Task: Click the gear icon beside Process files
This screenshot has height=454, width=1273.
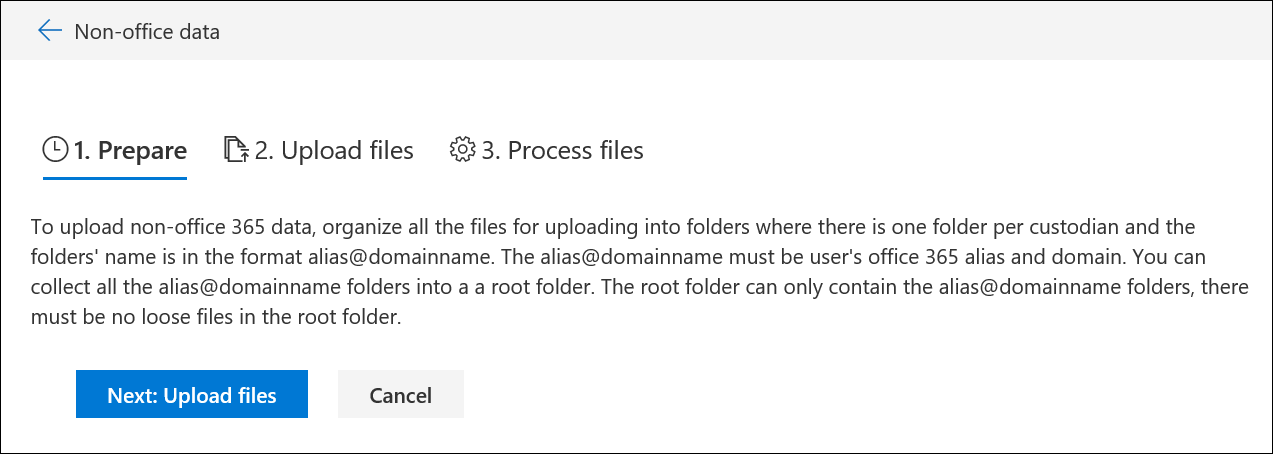Action: [x=462, y=150]
